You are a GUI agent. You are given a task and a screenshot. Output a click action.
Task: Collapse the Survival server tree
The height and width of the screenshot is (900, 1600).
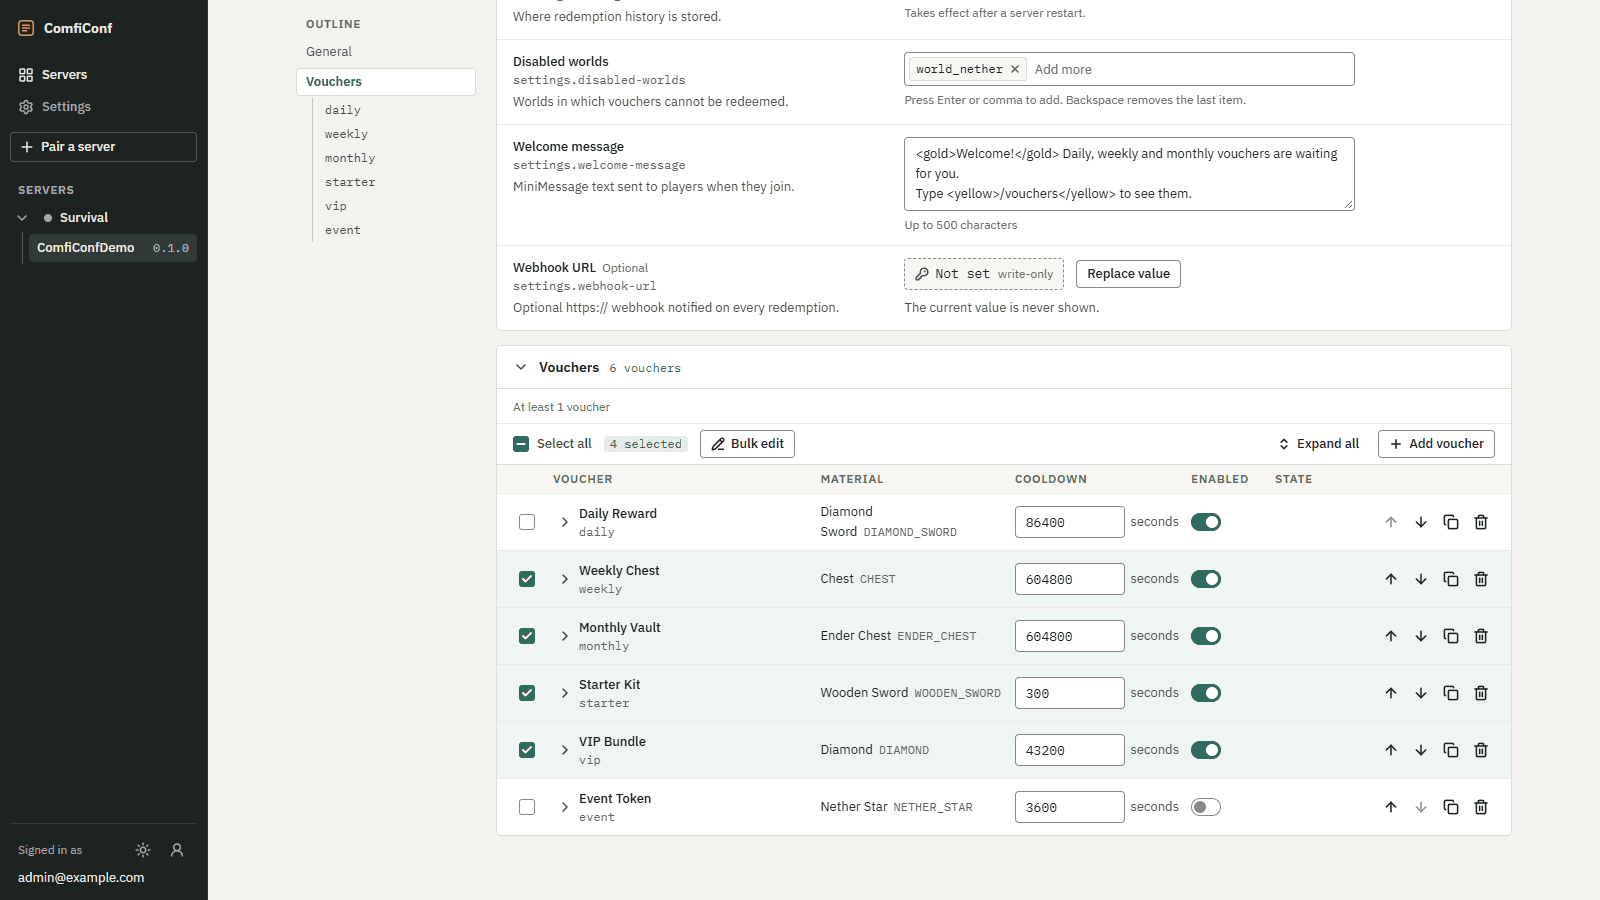[22, 217]
